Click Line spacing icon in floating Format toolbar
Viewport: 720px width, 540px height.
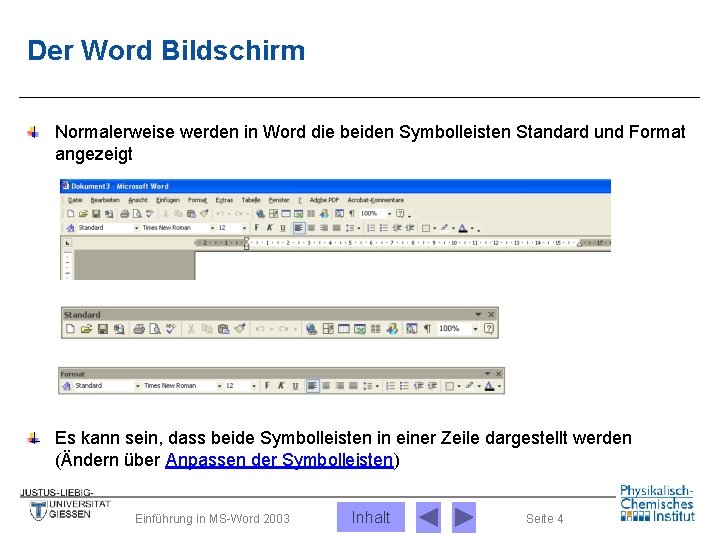pos(367,386)
